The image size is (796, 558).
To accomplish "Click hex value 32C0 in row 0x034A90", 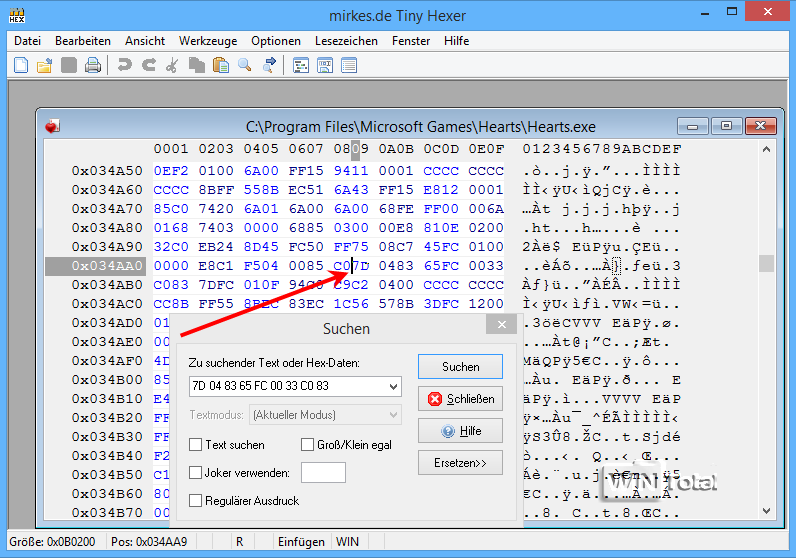I will click(x=171, y=247).
